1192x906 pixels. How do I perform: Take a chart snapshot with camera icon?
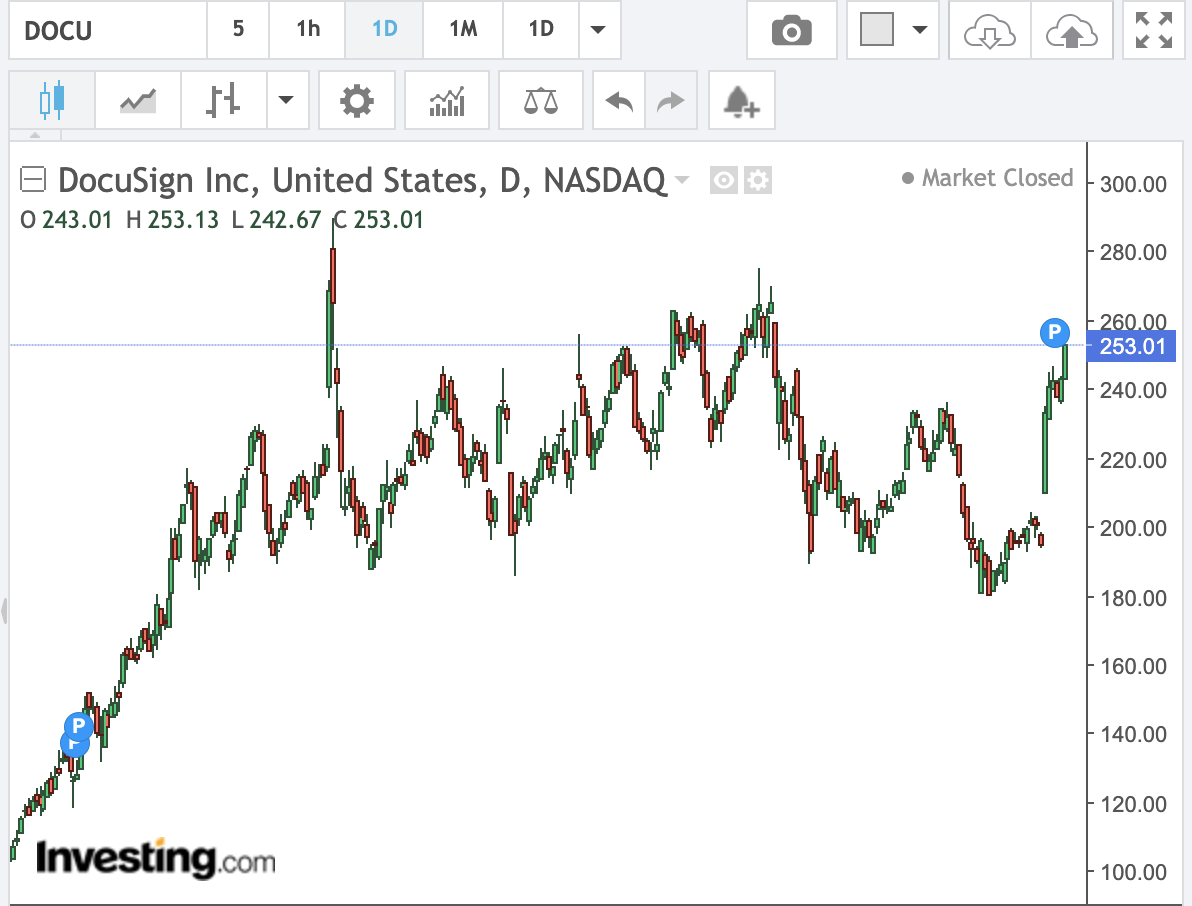pyautogui.click(x=791, y=30)
